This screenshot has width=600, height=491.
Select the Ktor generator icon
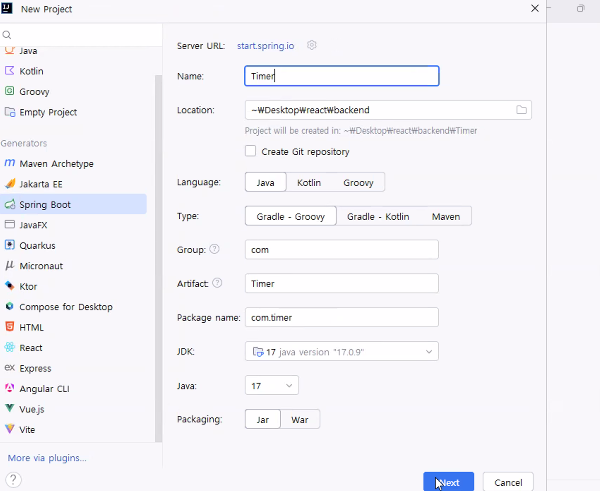10,286
